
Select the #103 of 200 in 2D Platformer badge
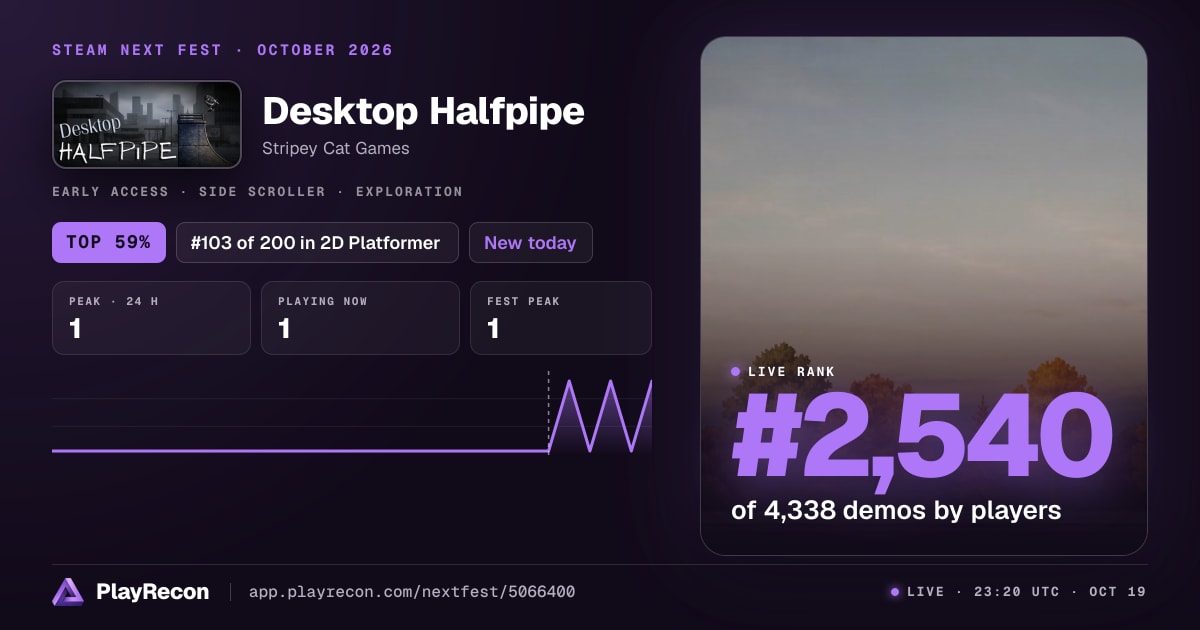pyautogui.click(x=317, y=243)
